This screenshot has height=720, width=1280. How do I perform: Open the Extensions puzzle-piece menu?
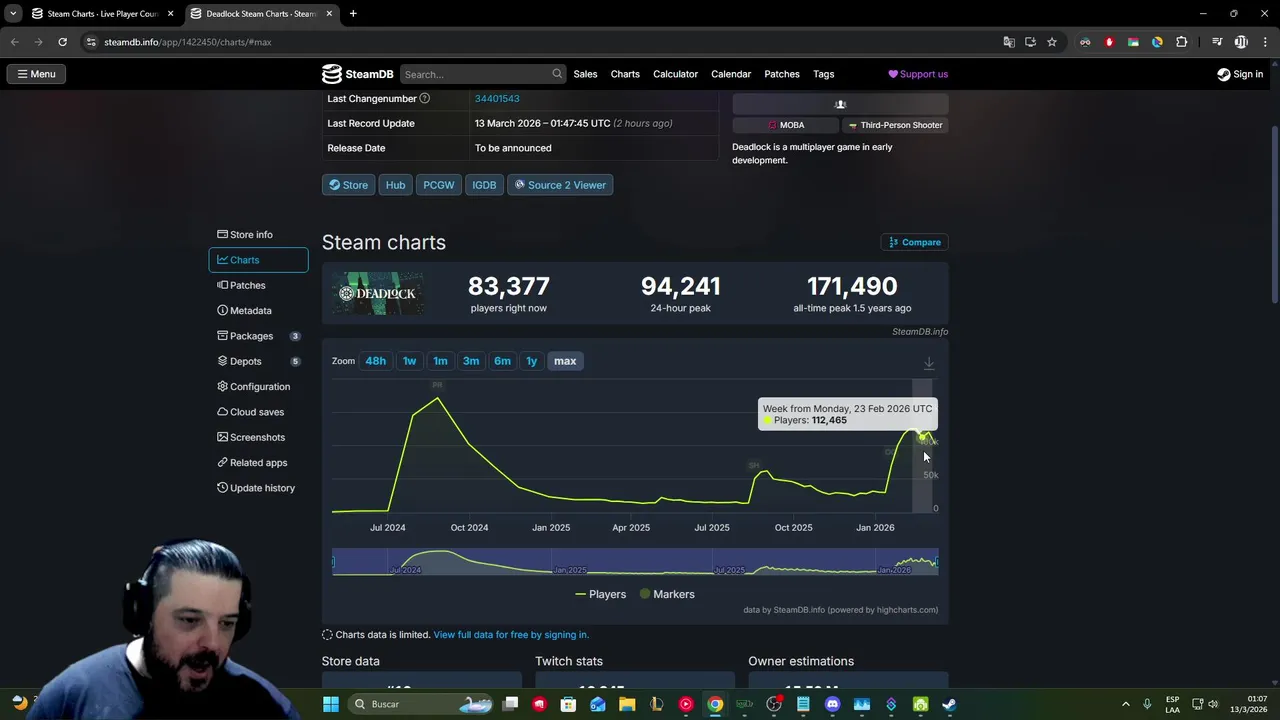(x=1181, y=42)
